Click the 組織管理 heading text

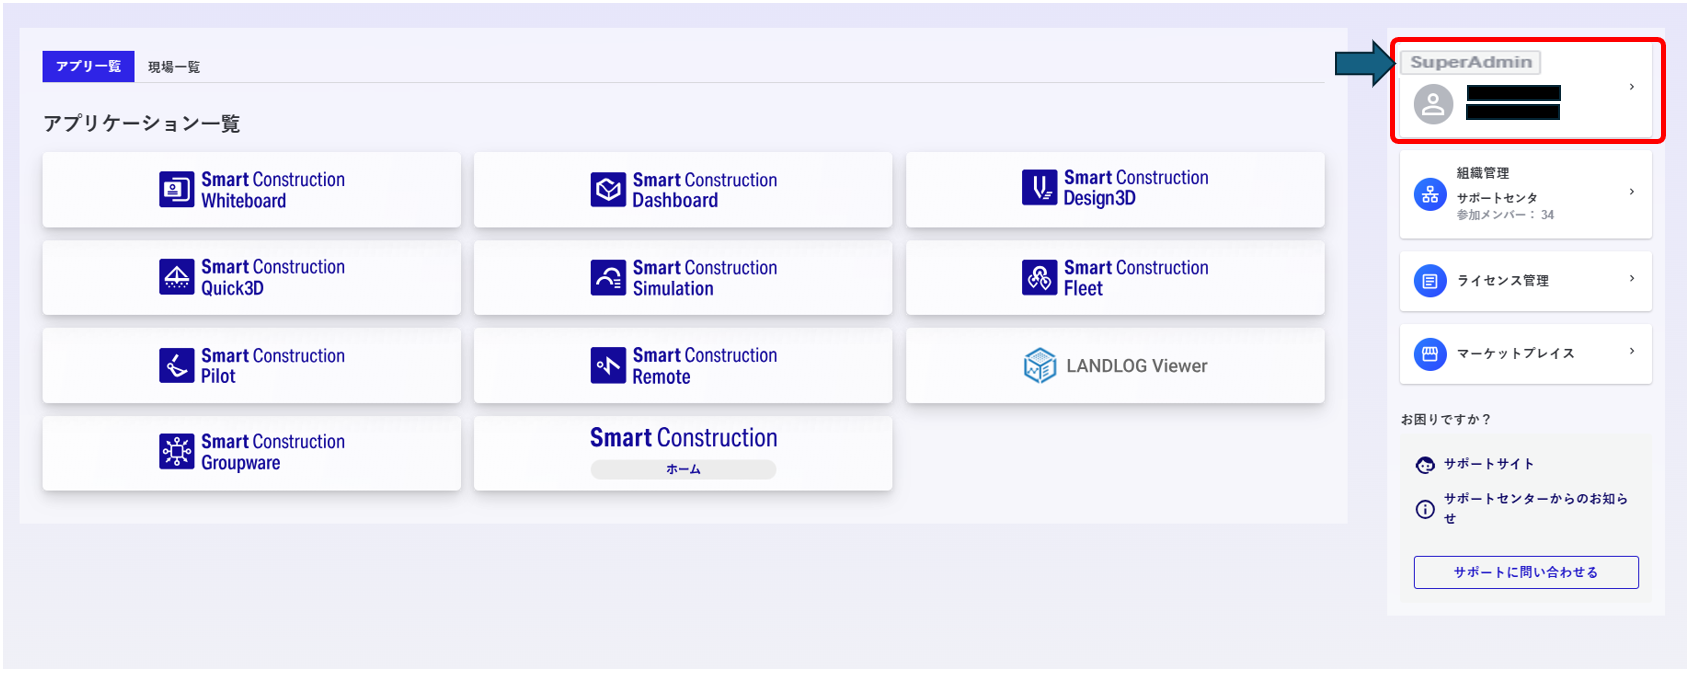tap(1483, 173)
